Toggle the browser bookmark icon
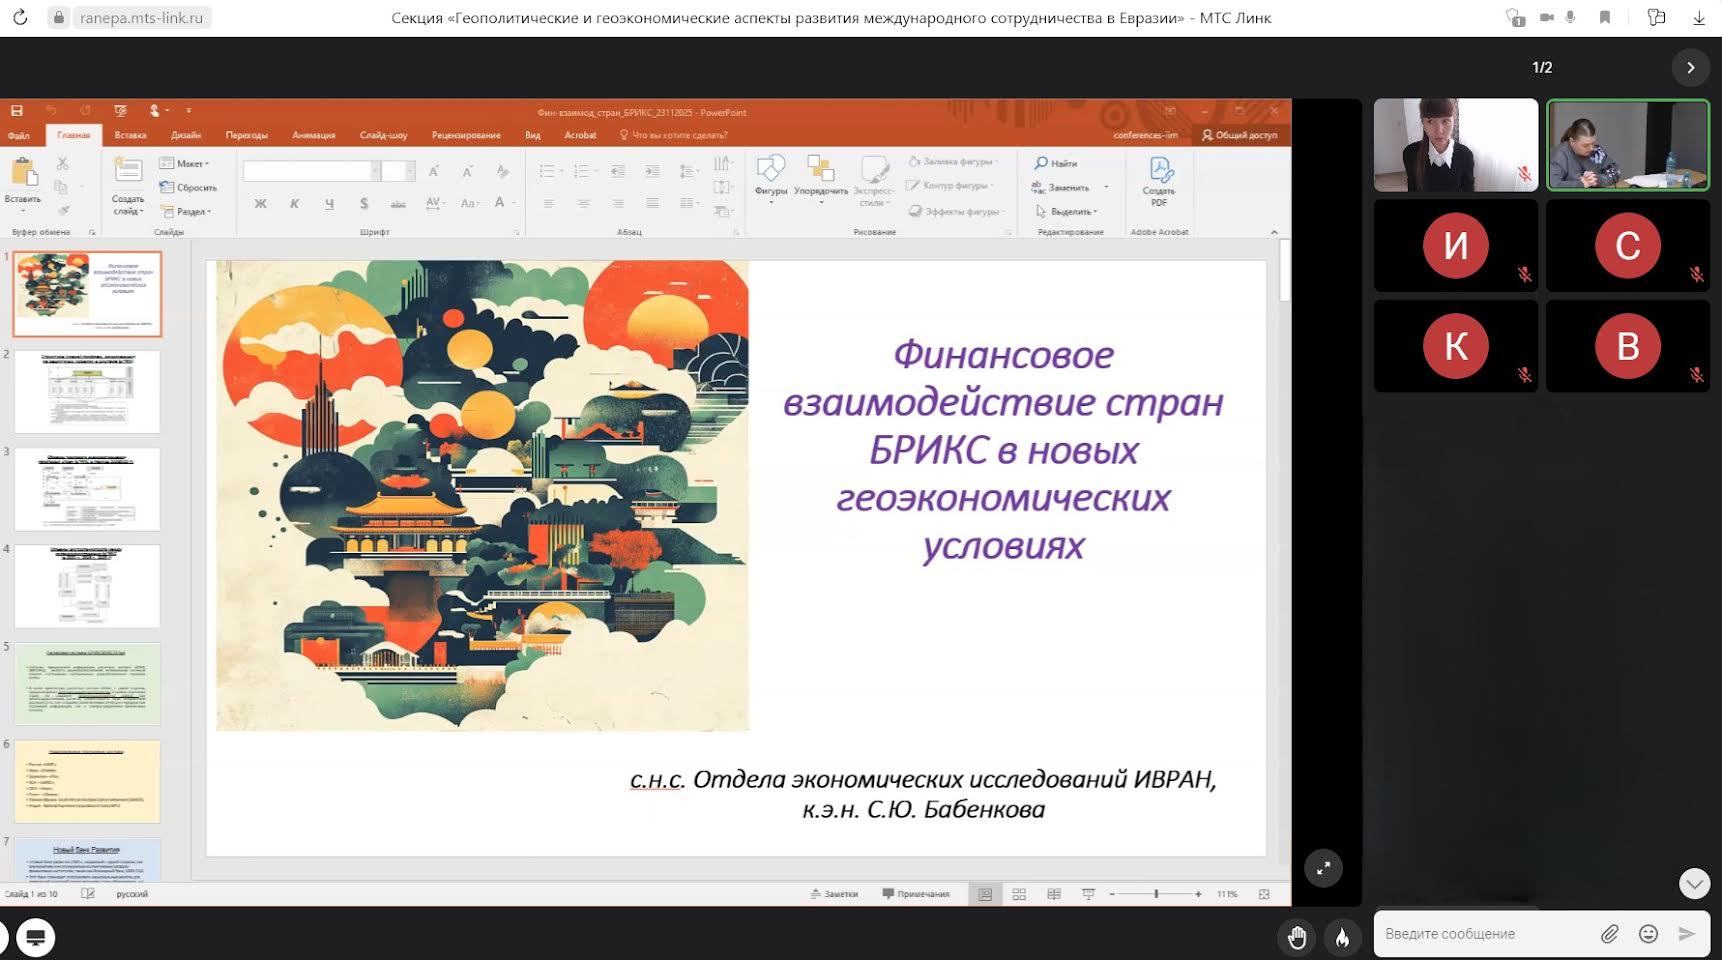Viewport: 1722px width, 960px height. pos(1605,18)
